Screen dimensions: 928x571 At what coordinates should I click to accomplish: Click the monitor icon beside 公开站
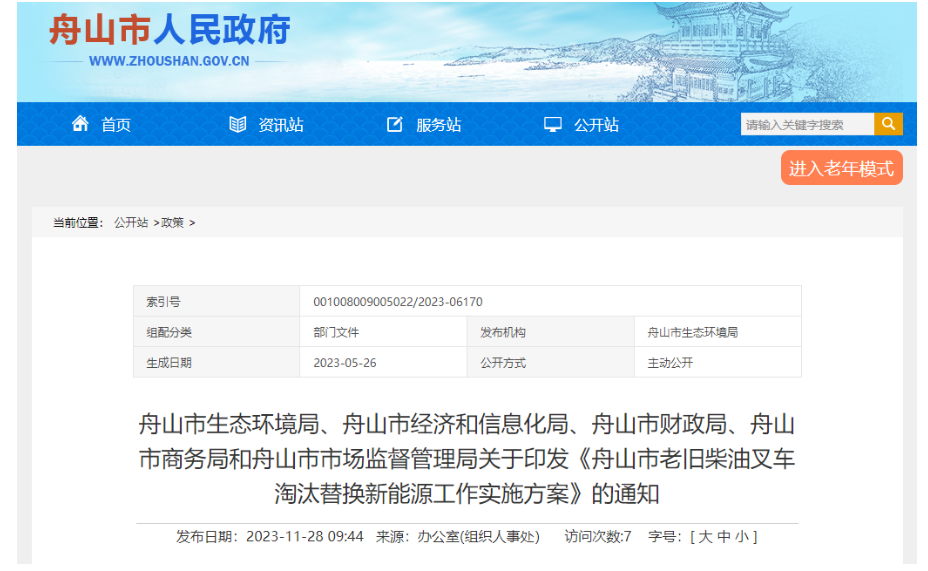(552, 124)
